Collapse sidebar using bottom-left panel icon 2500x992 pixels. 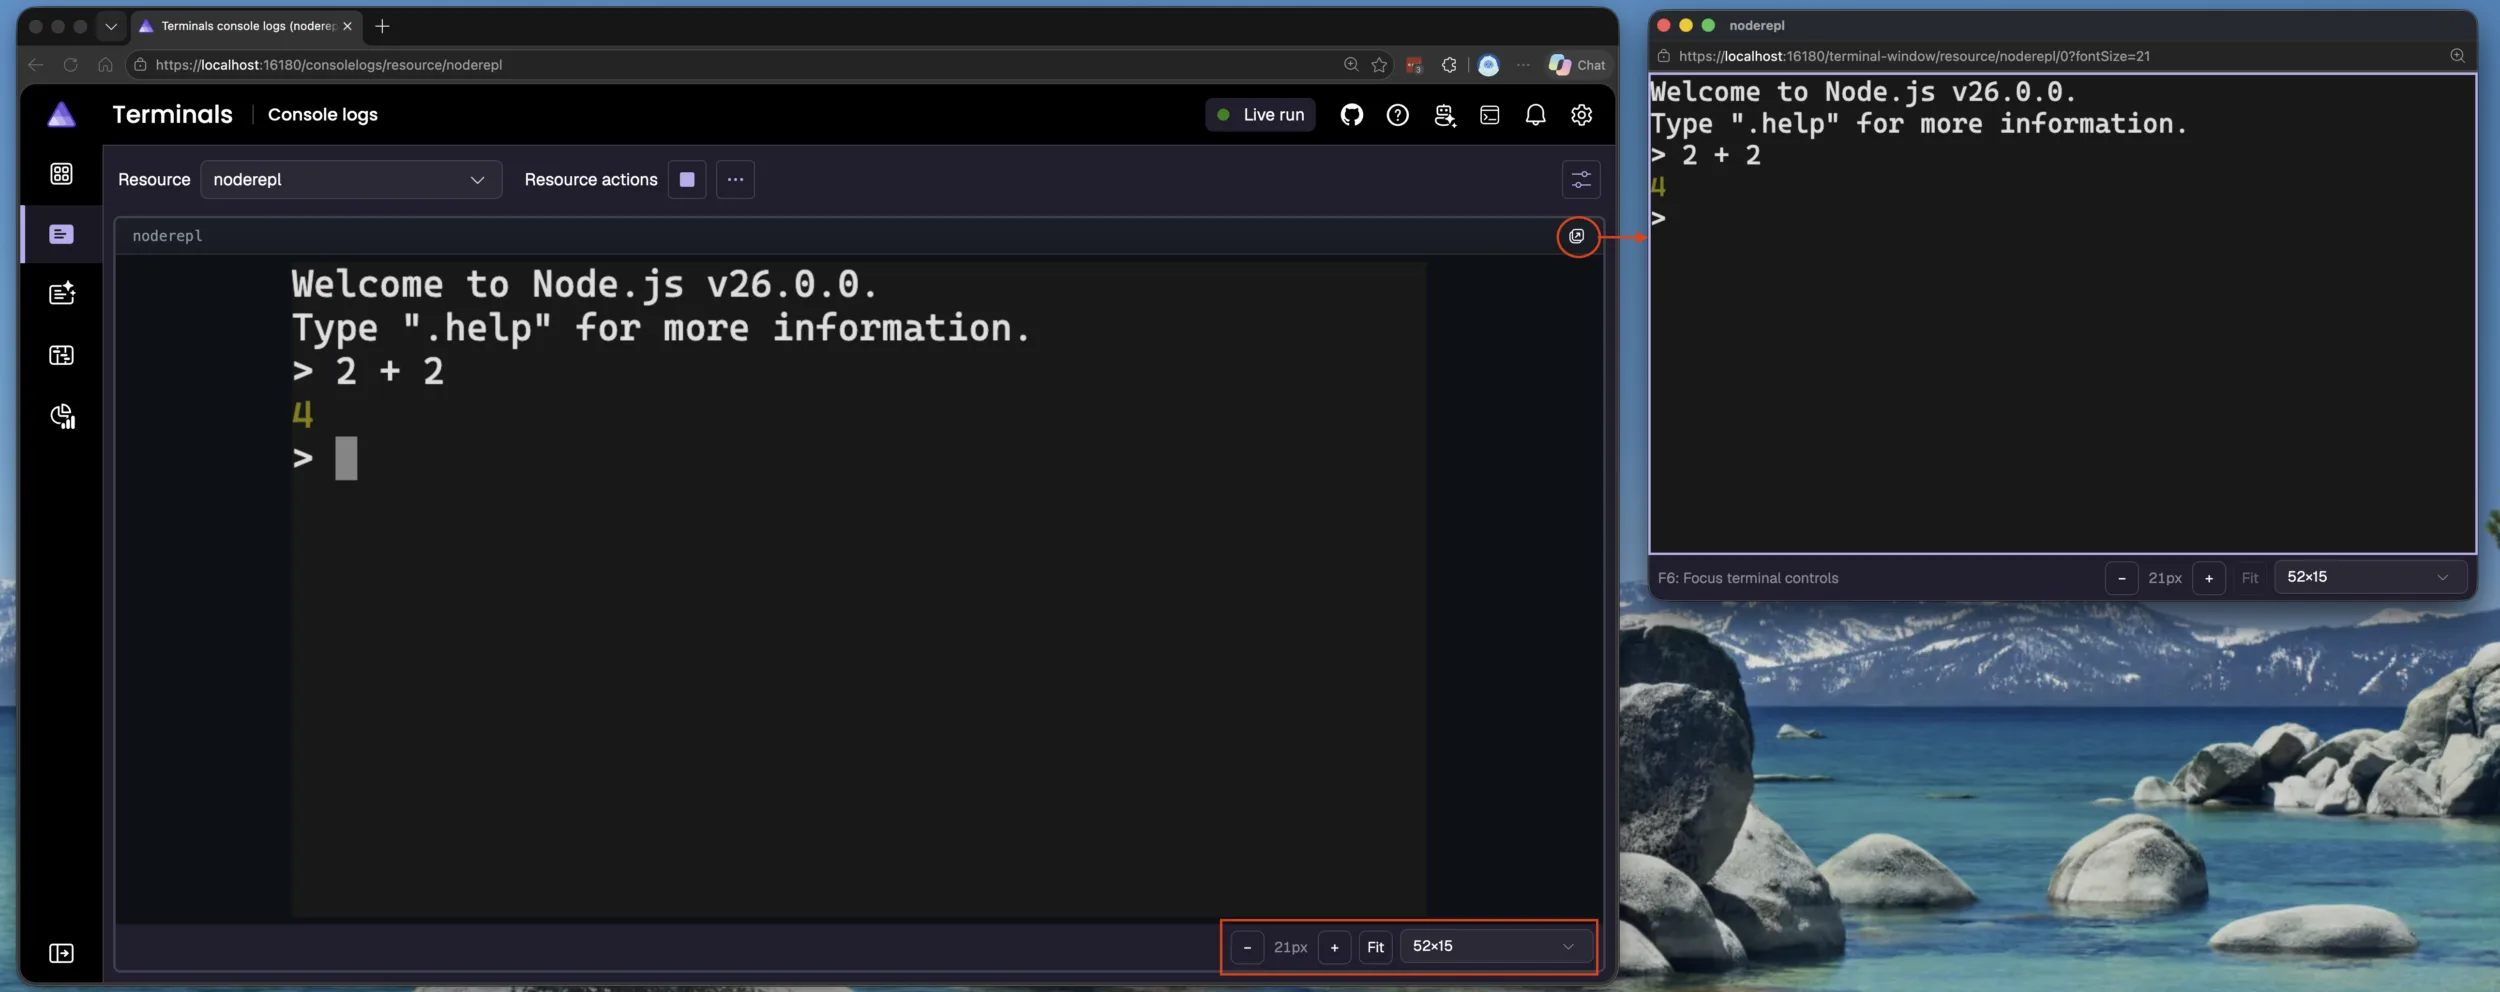pyautogui.click(x=61, y=953)
